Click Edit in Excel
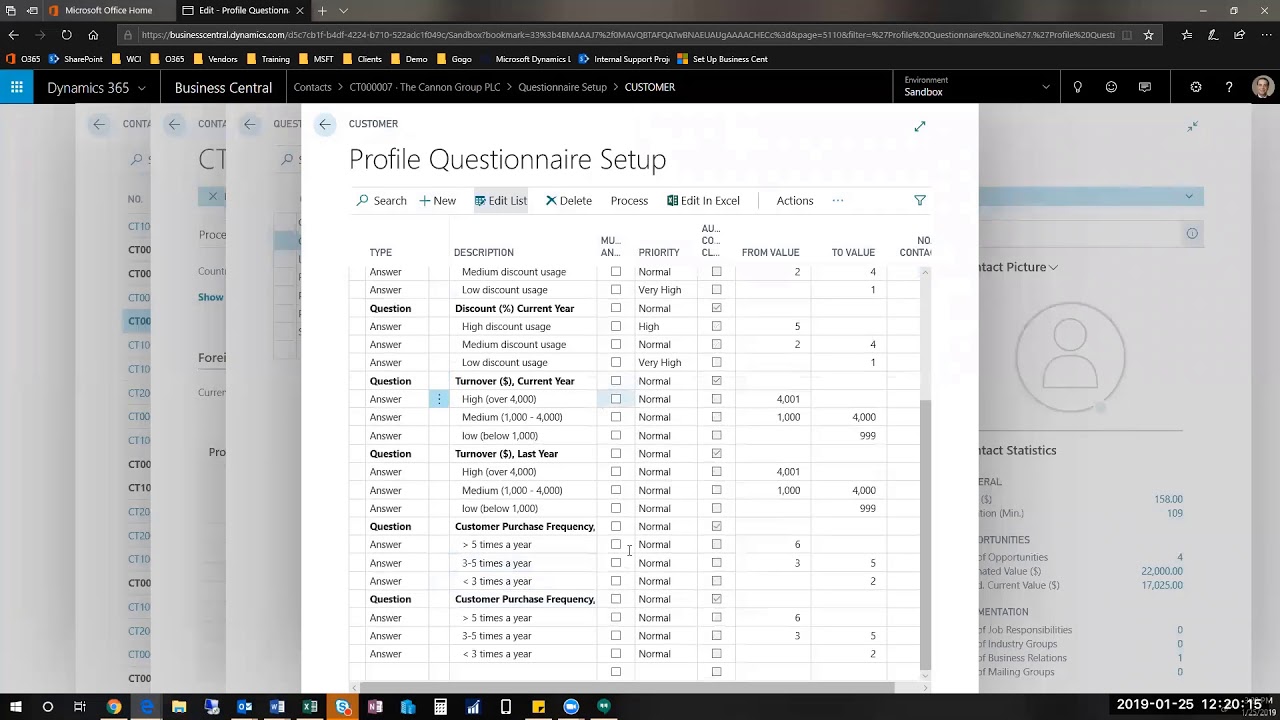 coord(704,201)
